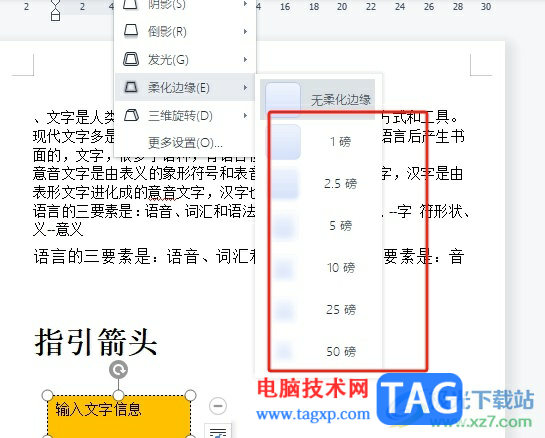Open the 三维旋转(D) submenu
This screenshot has width=545, height=438.
pos(185,115)
